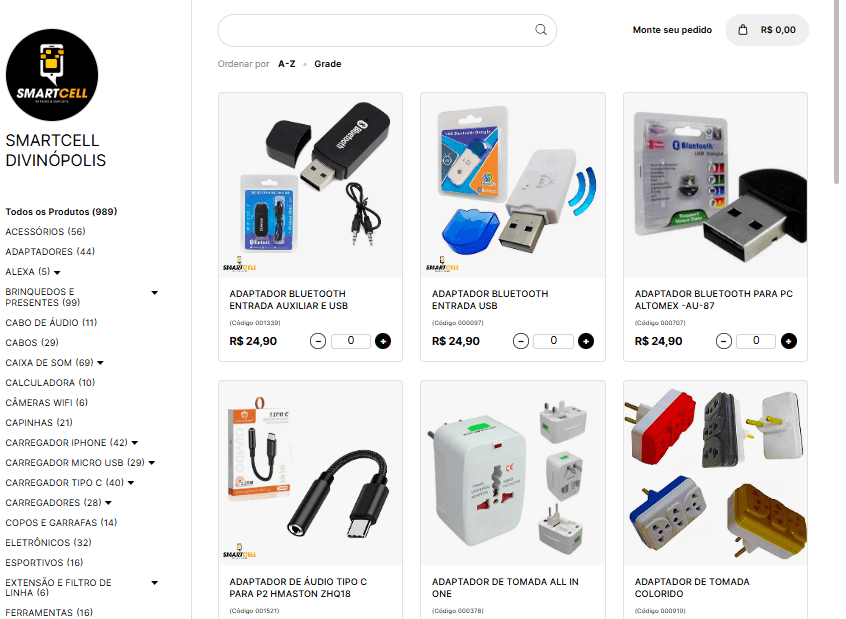Expand Carregador iPhone subcategories arrow

click(135, 443)
